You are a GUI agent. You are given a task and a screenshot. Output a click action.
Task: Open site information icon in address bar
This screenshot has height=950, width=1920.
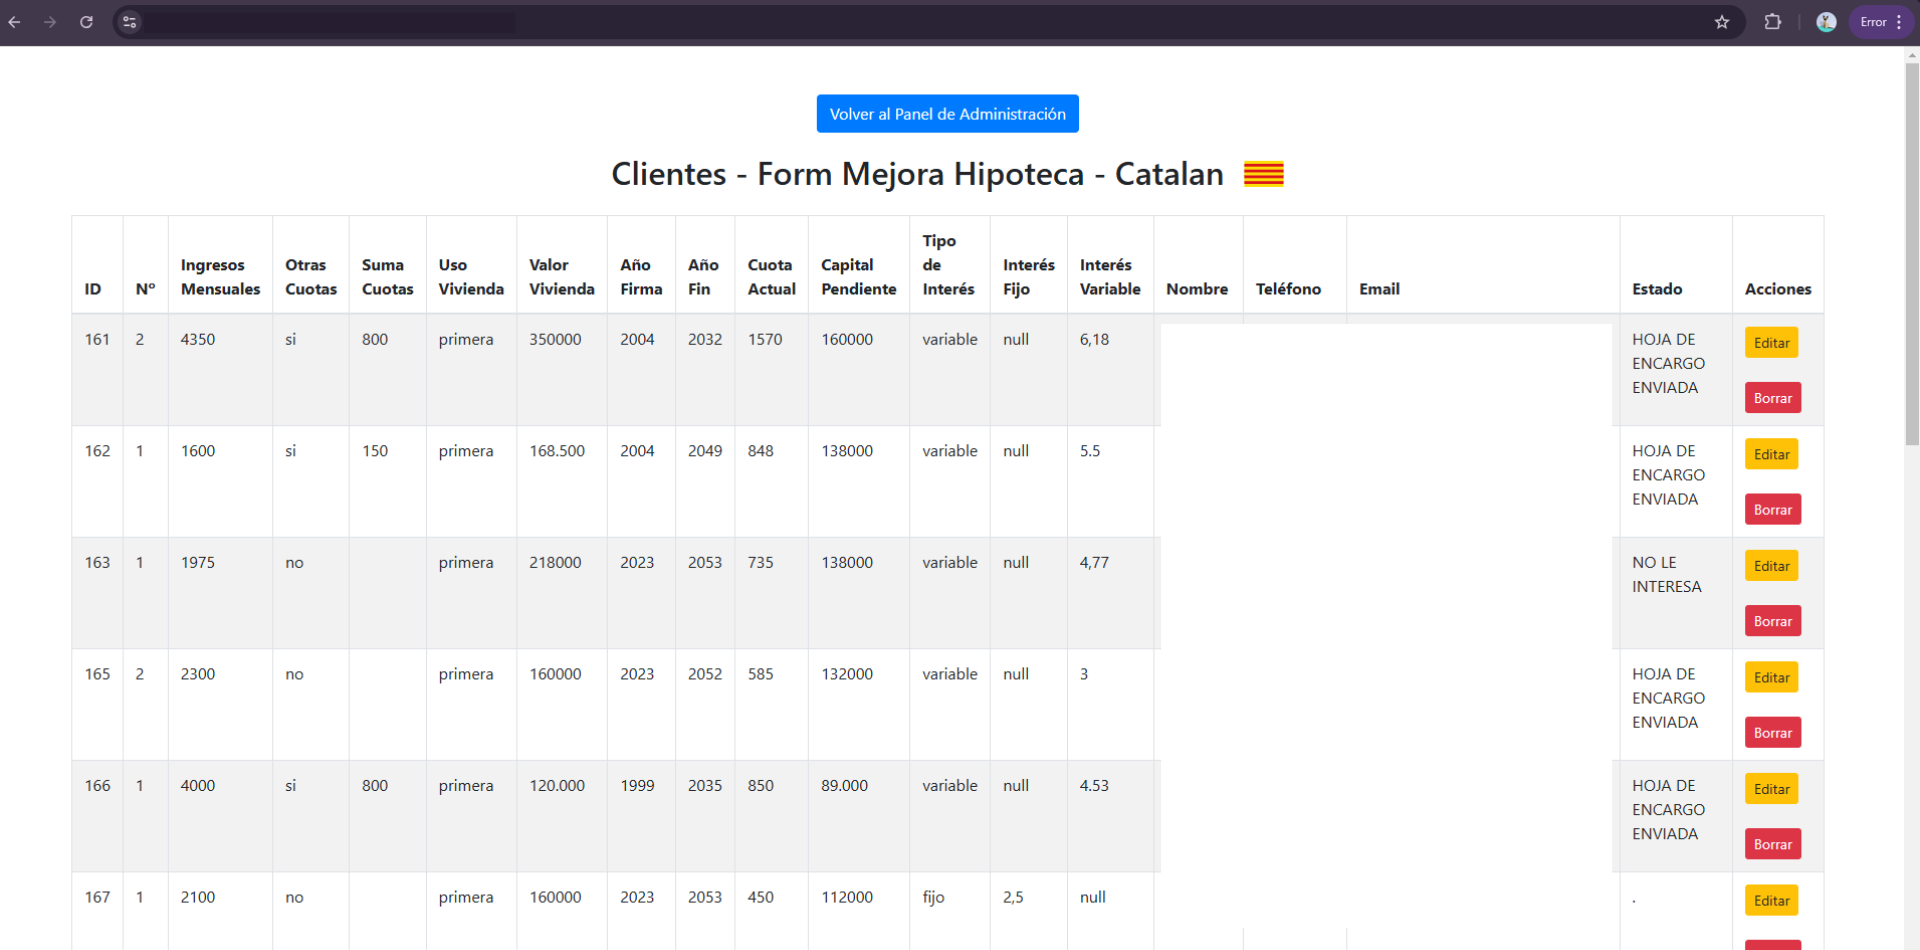(129, 22)
